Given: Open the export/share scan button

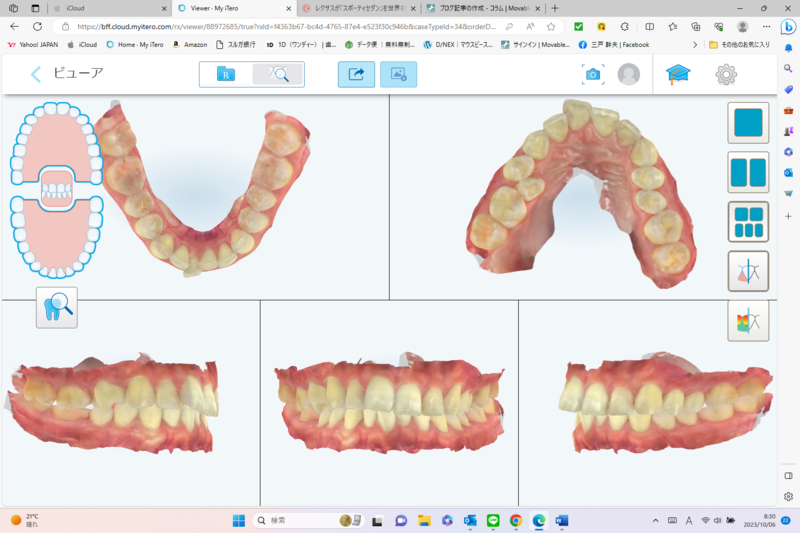Looking at the screenshot, I should [x=356, y=74].
